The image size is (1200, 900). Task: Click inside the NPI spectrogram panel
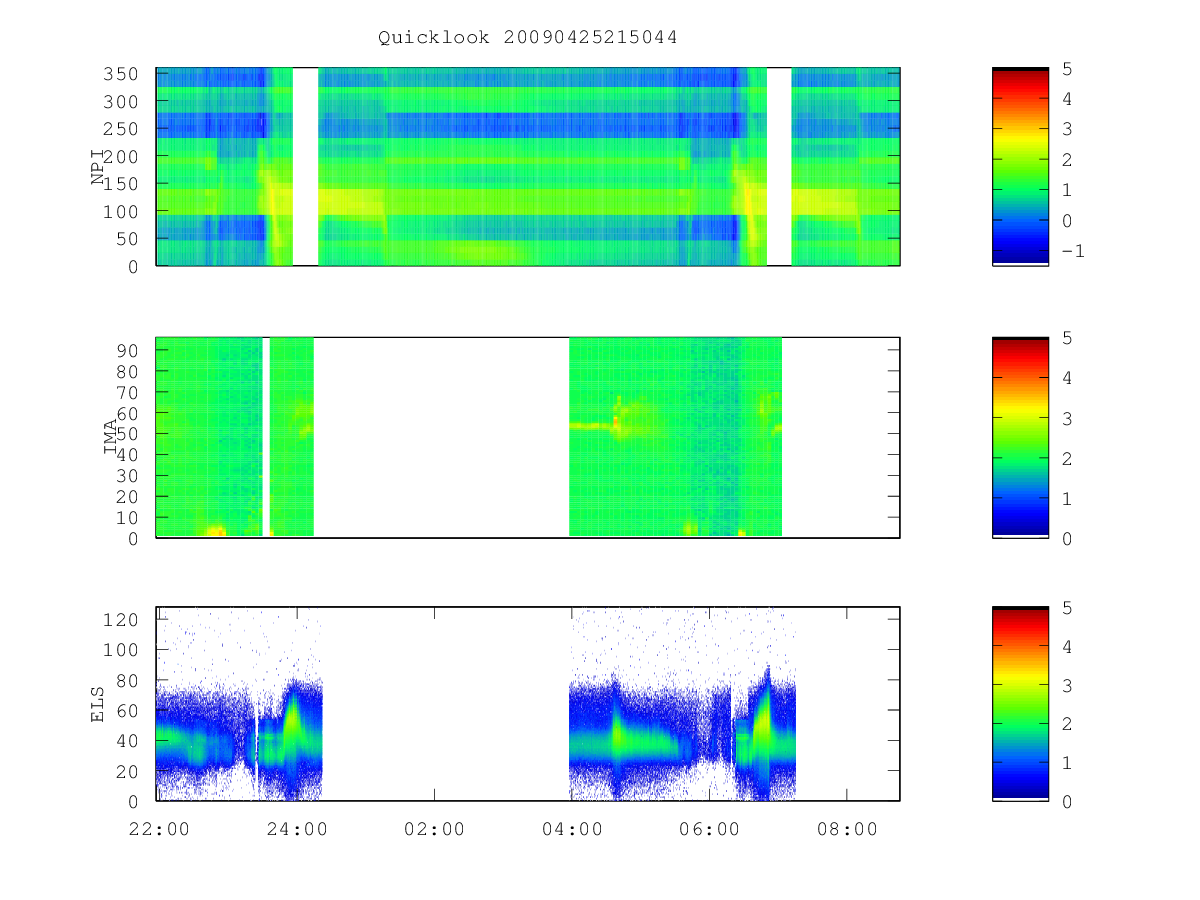[528, 166]
